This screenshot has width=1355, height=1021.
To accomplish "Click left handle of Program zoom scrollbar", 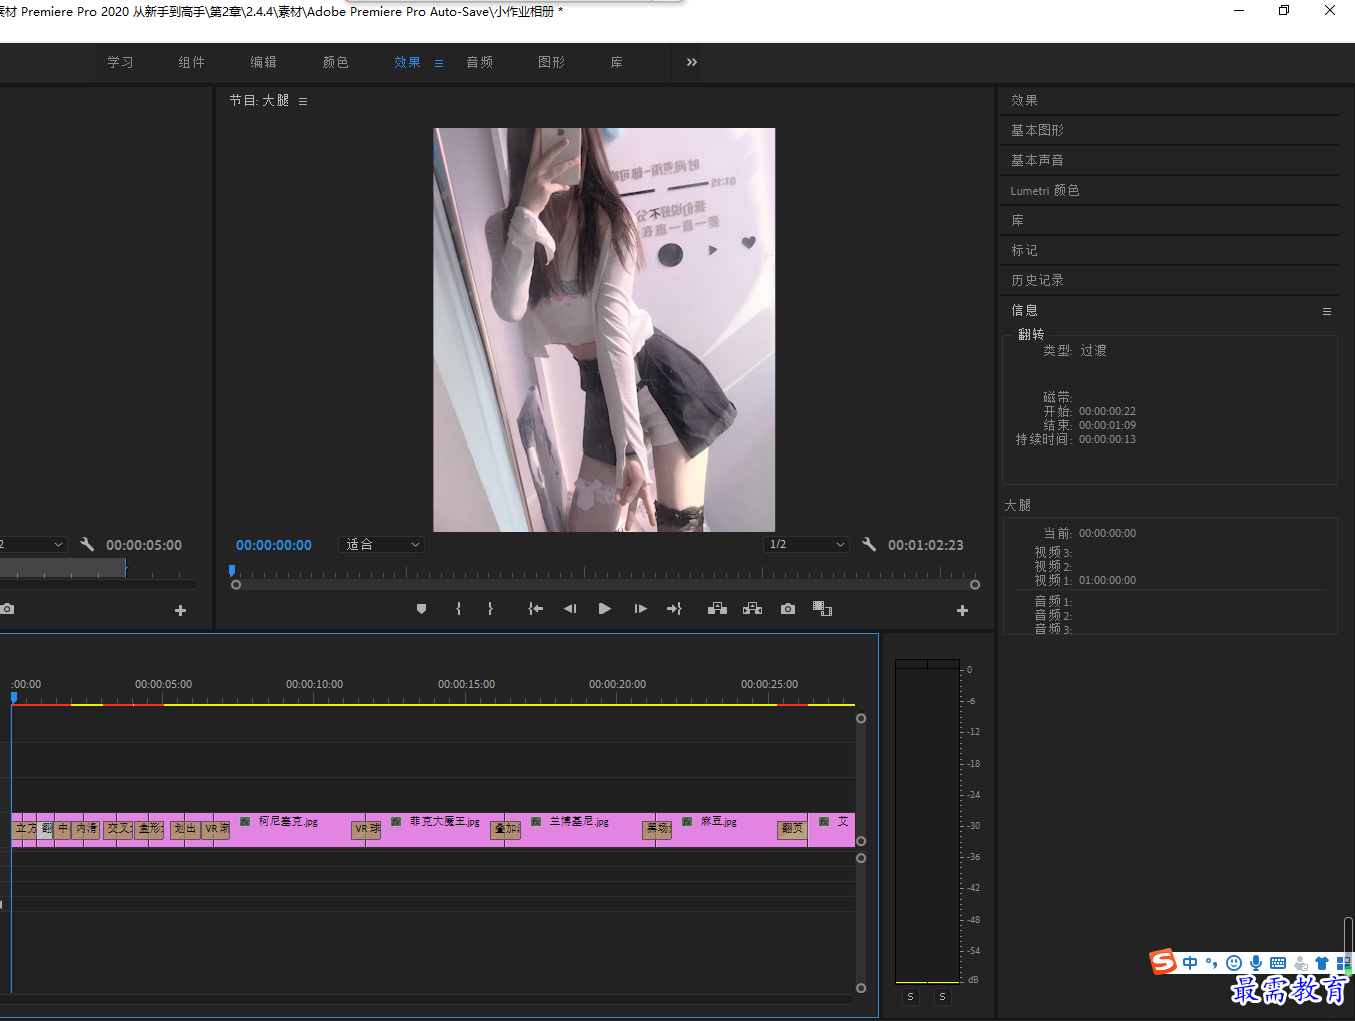I will (x=236, y=585).
